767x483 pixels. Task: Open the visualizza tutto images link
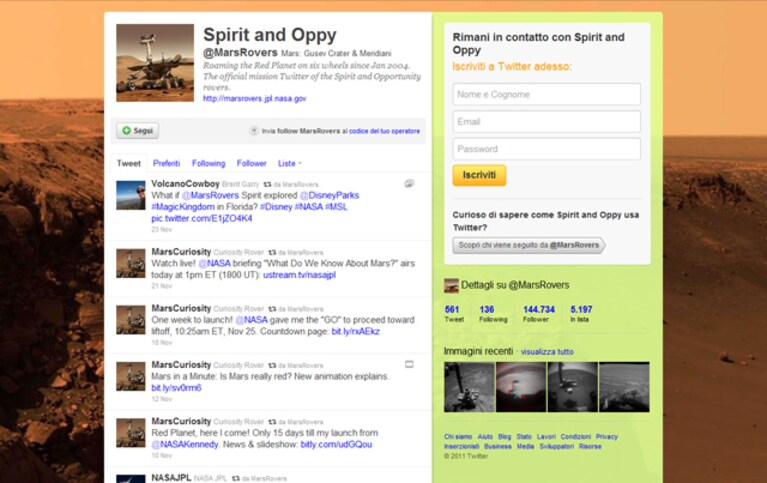[x=547, y=352]
